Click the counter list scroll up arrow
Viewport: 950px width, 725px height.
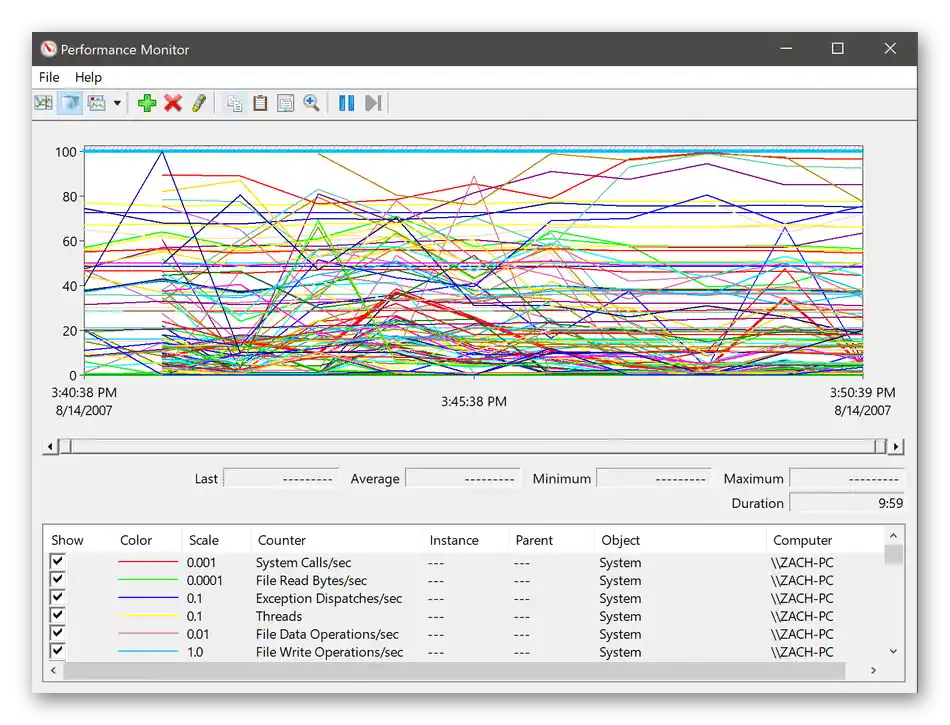pyautogui.click(x=893, y=535)
